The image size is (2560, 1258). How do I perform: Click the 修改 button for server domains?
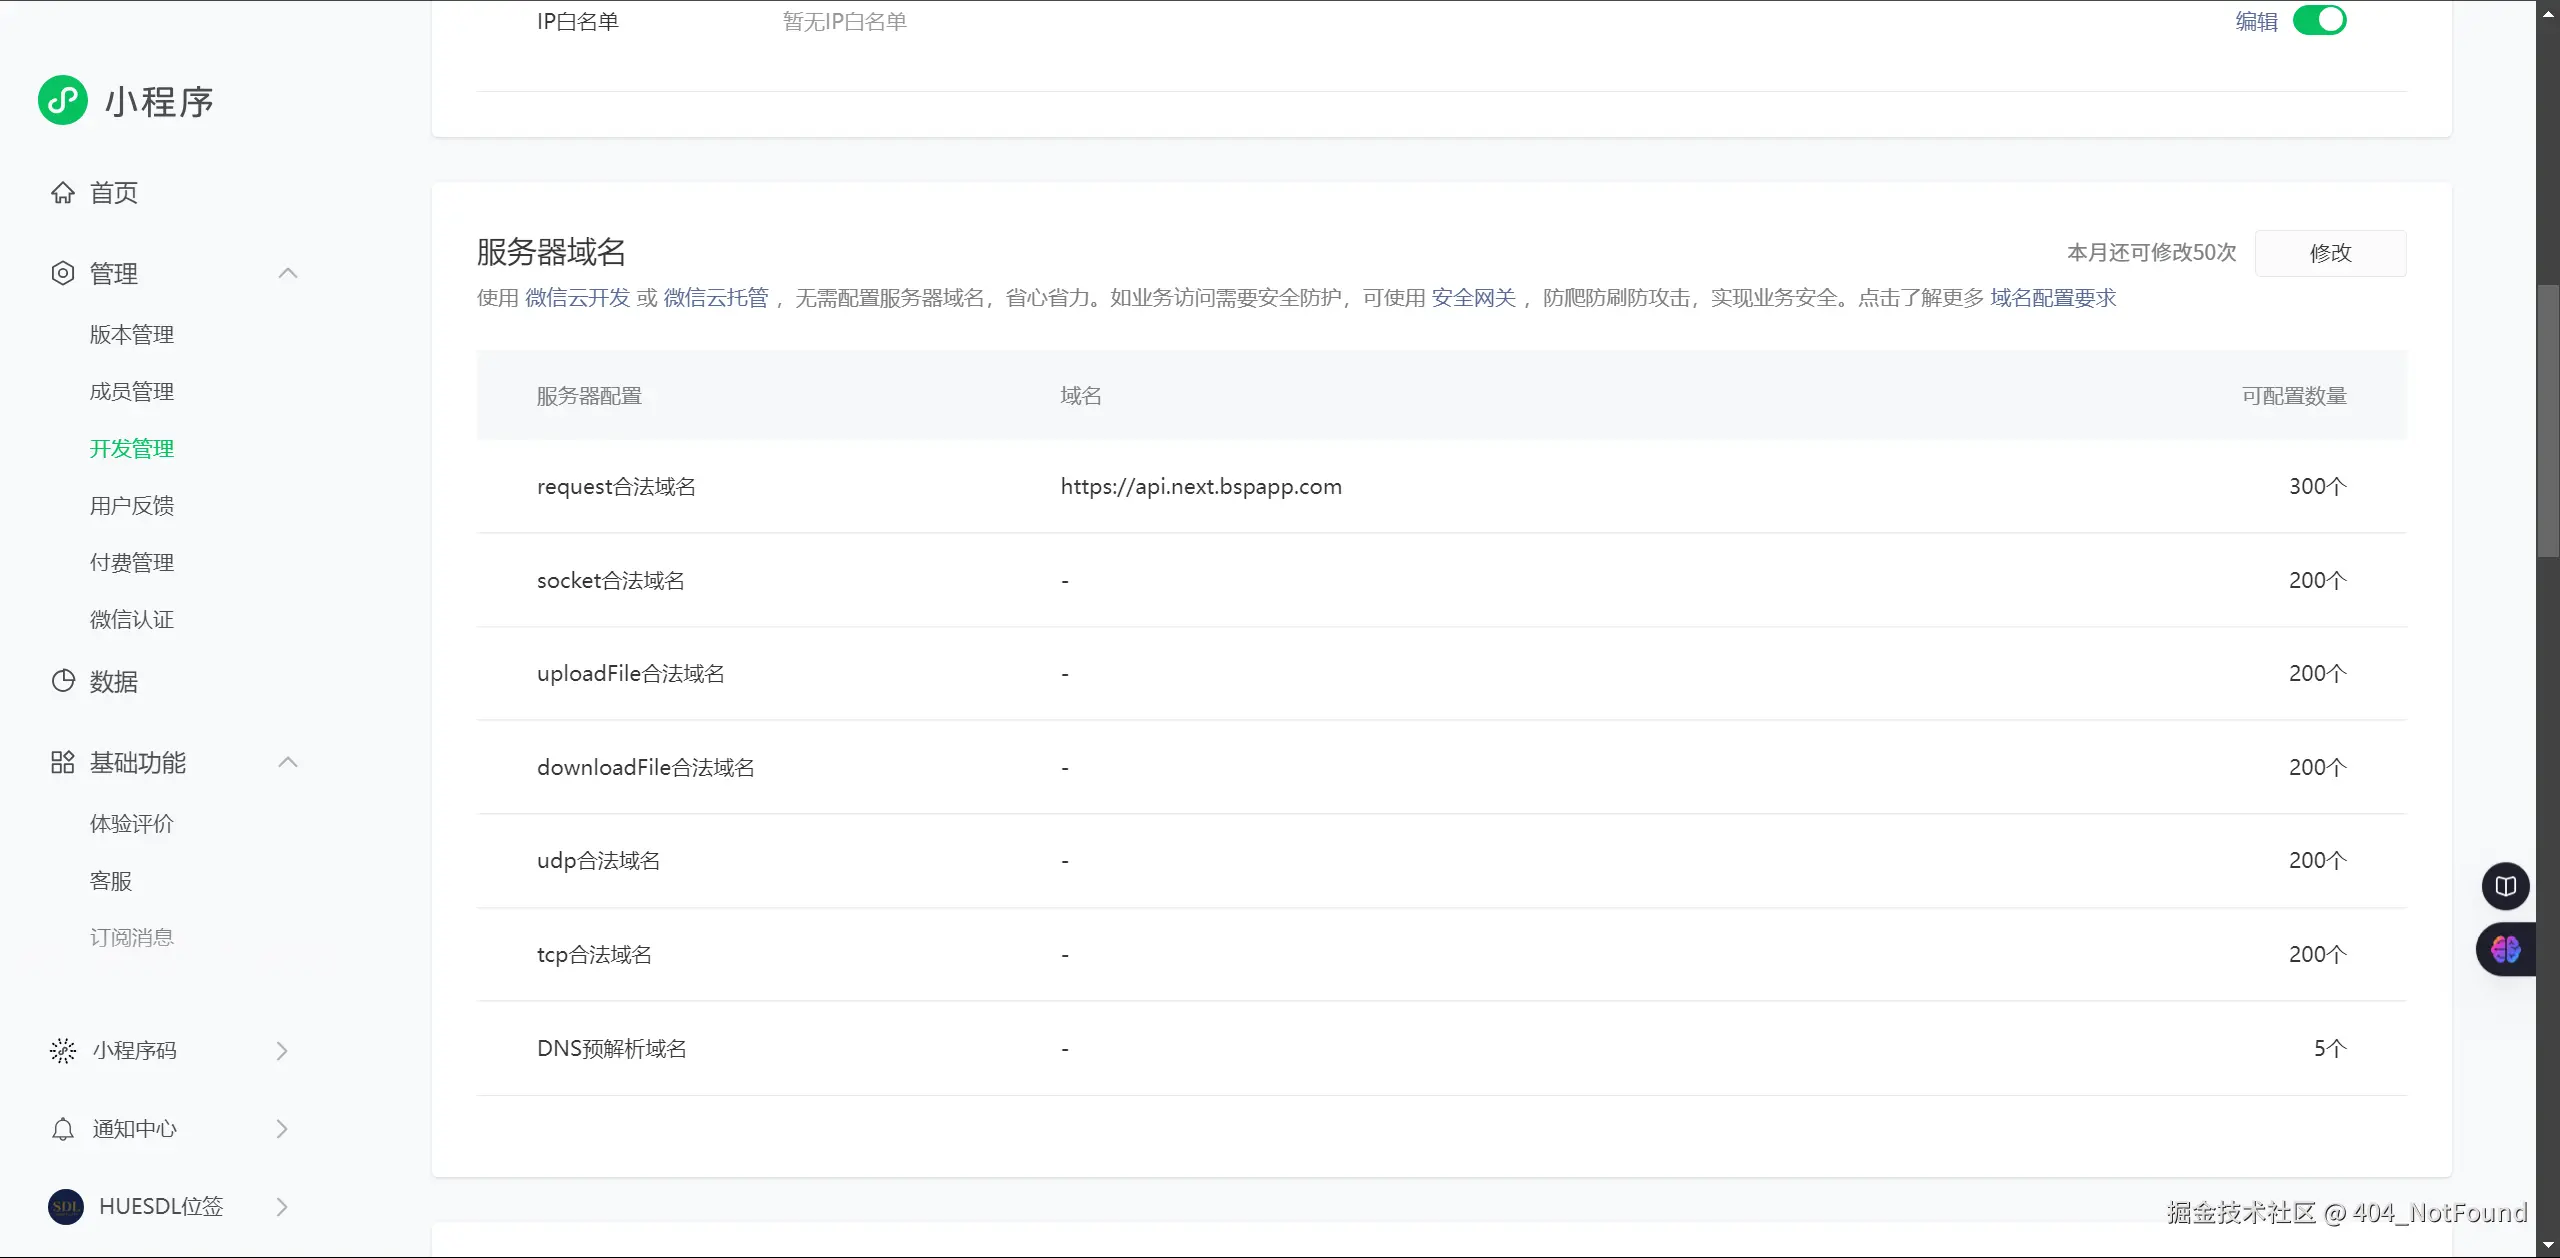(x=2330, y=253)
